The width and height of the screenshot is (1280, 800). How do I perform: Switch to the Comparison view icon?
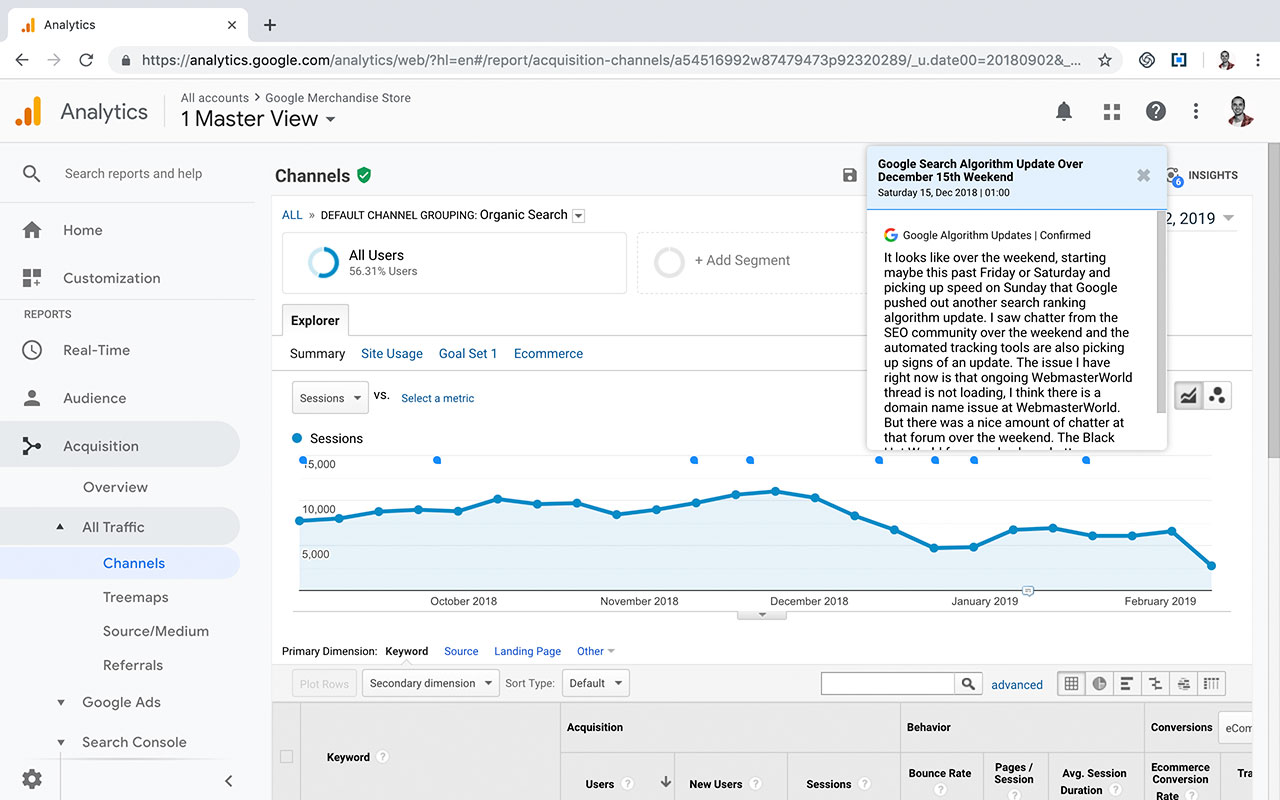click(1155, 684)
